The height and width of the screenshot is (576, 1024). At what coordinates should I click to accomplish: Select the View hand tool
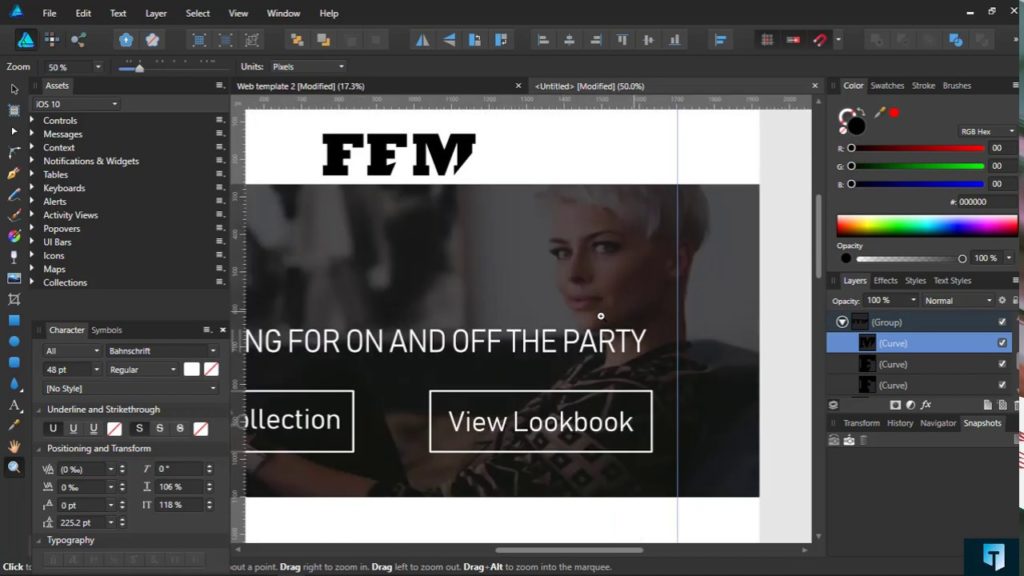(x=14, y=447)
